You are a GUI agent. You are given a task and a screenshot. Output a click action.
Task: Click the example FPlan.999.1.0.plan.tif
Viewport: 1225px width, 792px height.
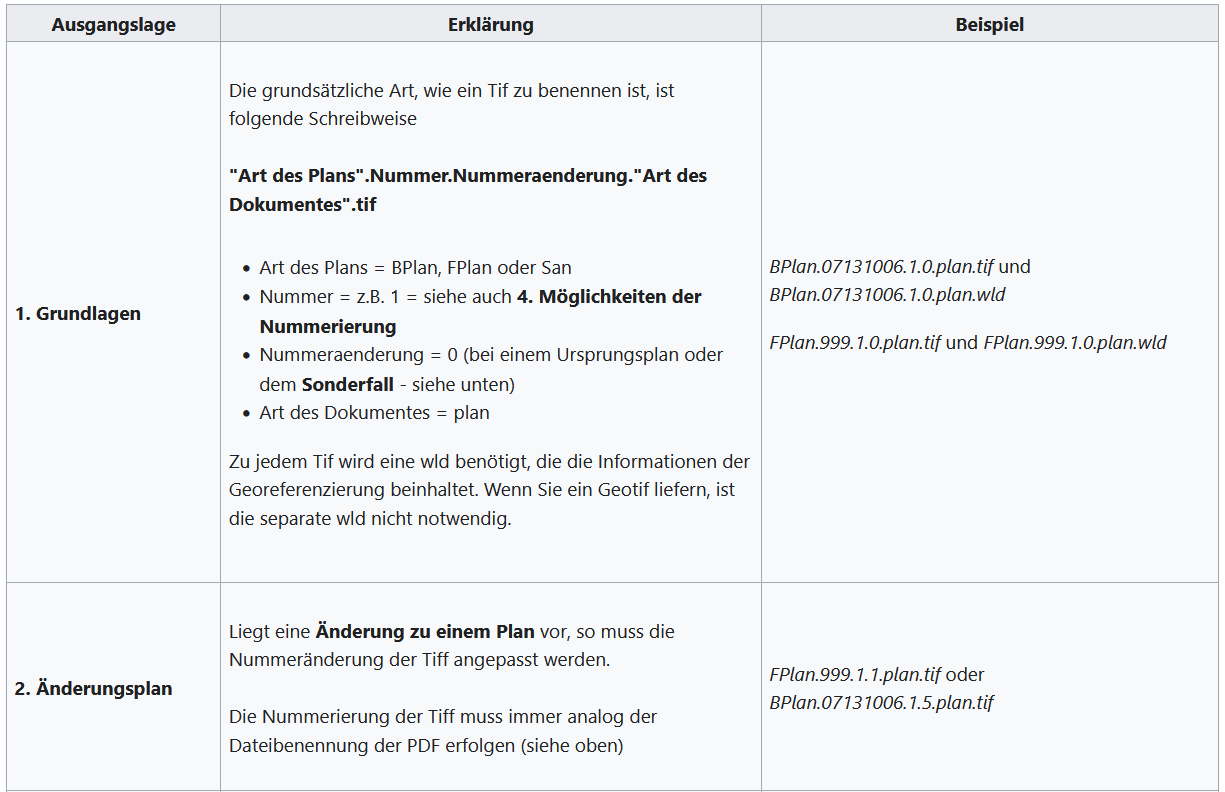(855, 342)
